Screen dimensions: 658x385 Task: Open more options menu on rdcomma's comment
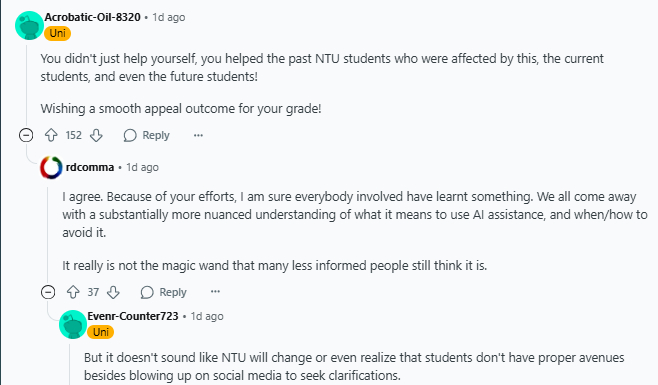tap(215, 291)
